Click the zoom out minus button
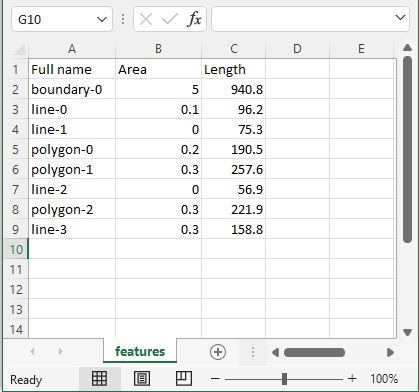Viewport: 419px width, 392px height. pyautogui.click(x=215, y=379)
